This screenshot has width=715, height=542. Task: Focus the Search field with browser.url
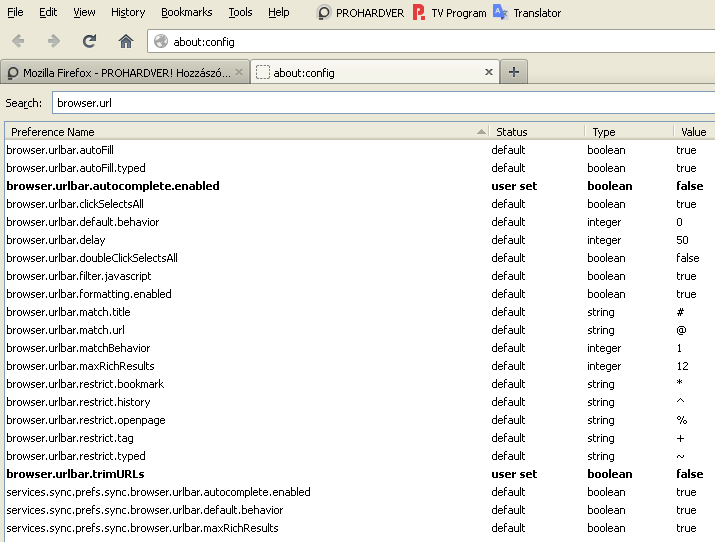[383, 103]
